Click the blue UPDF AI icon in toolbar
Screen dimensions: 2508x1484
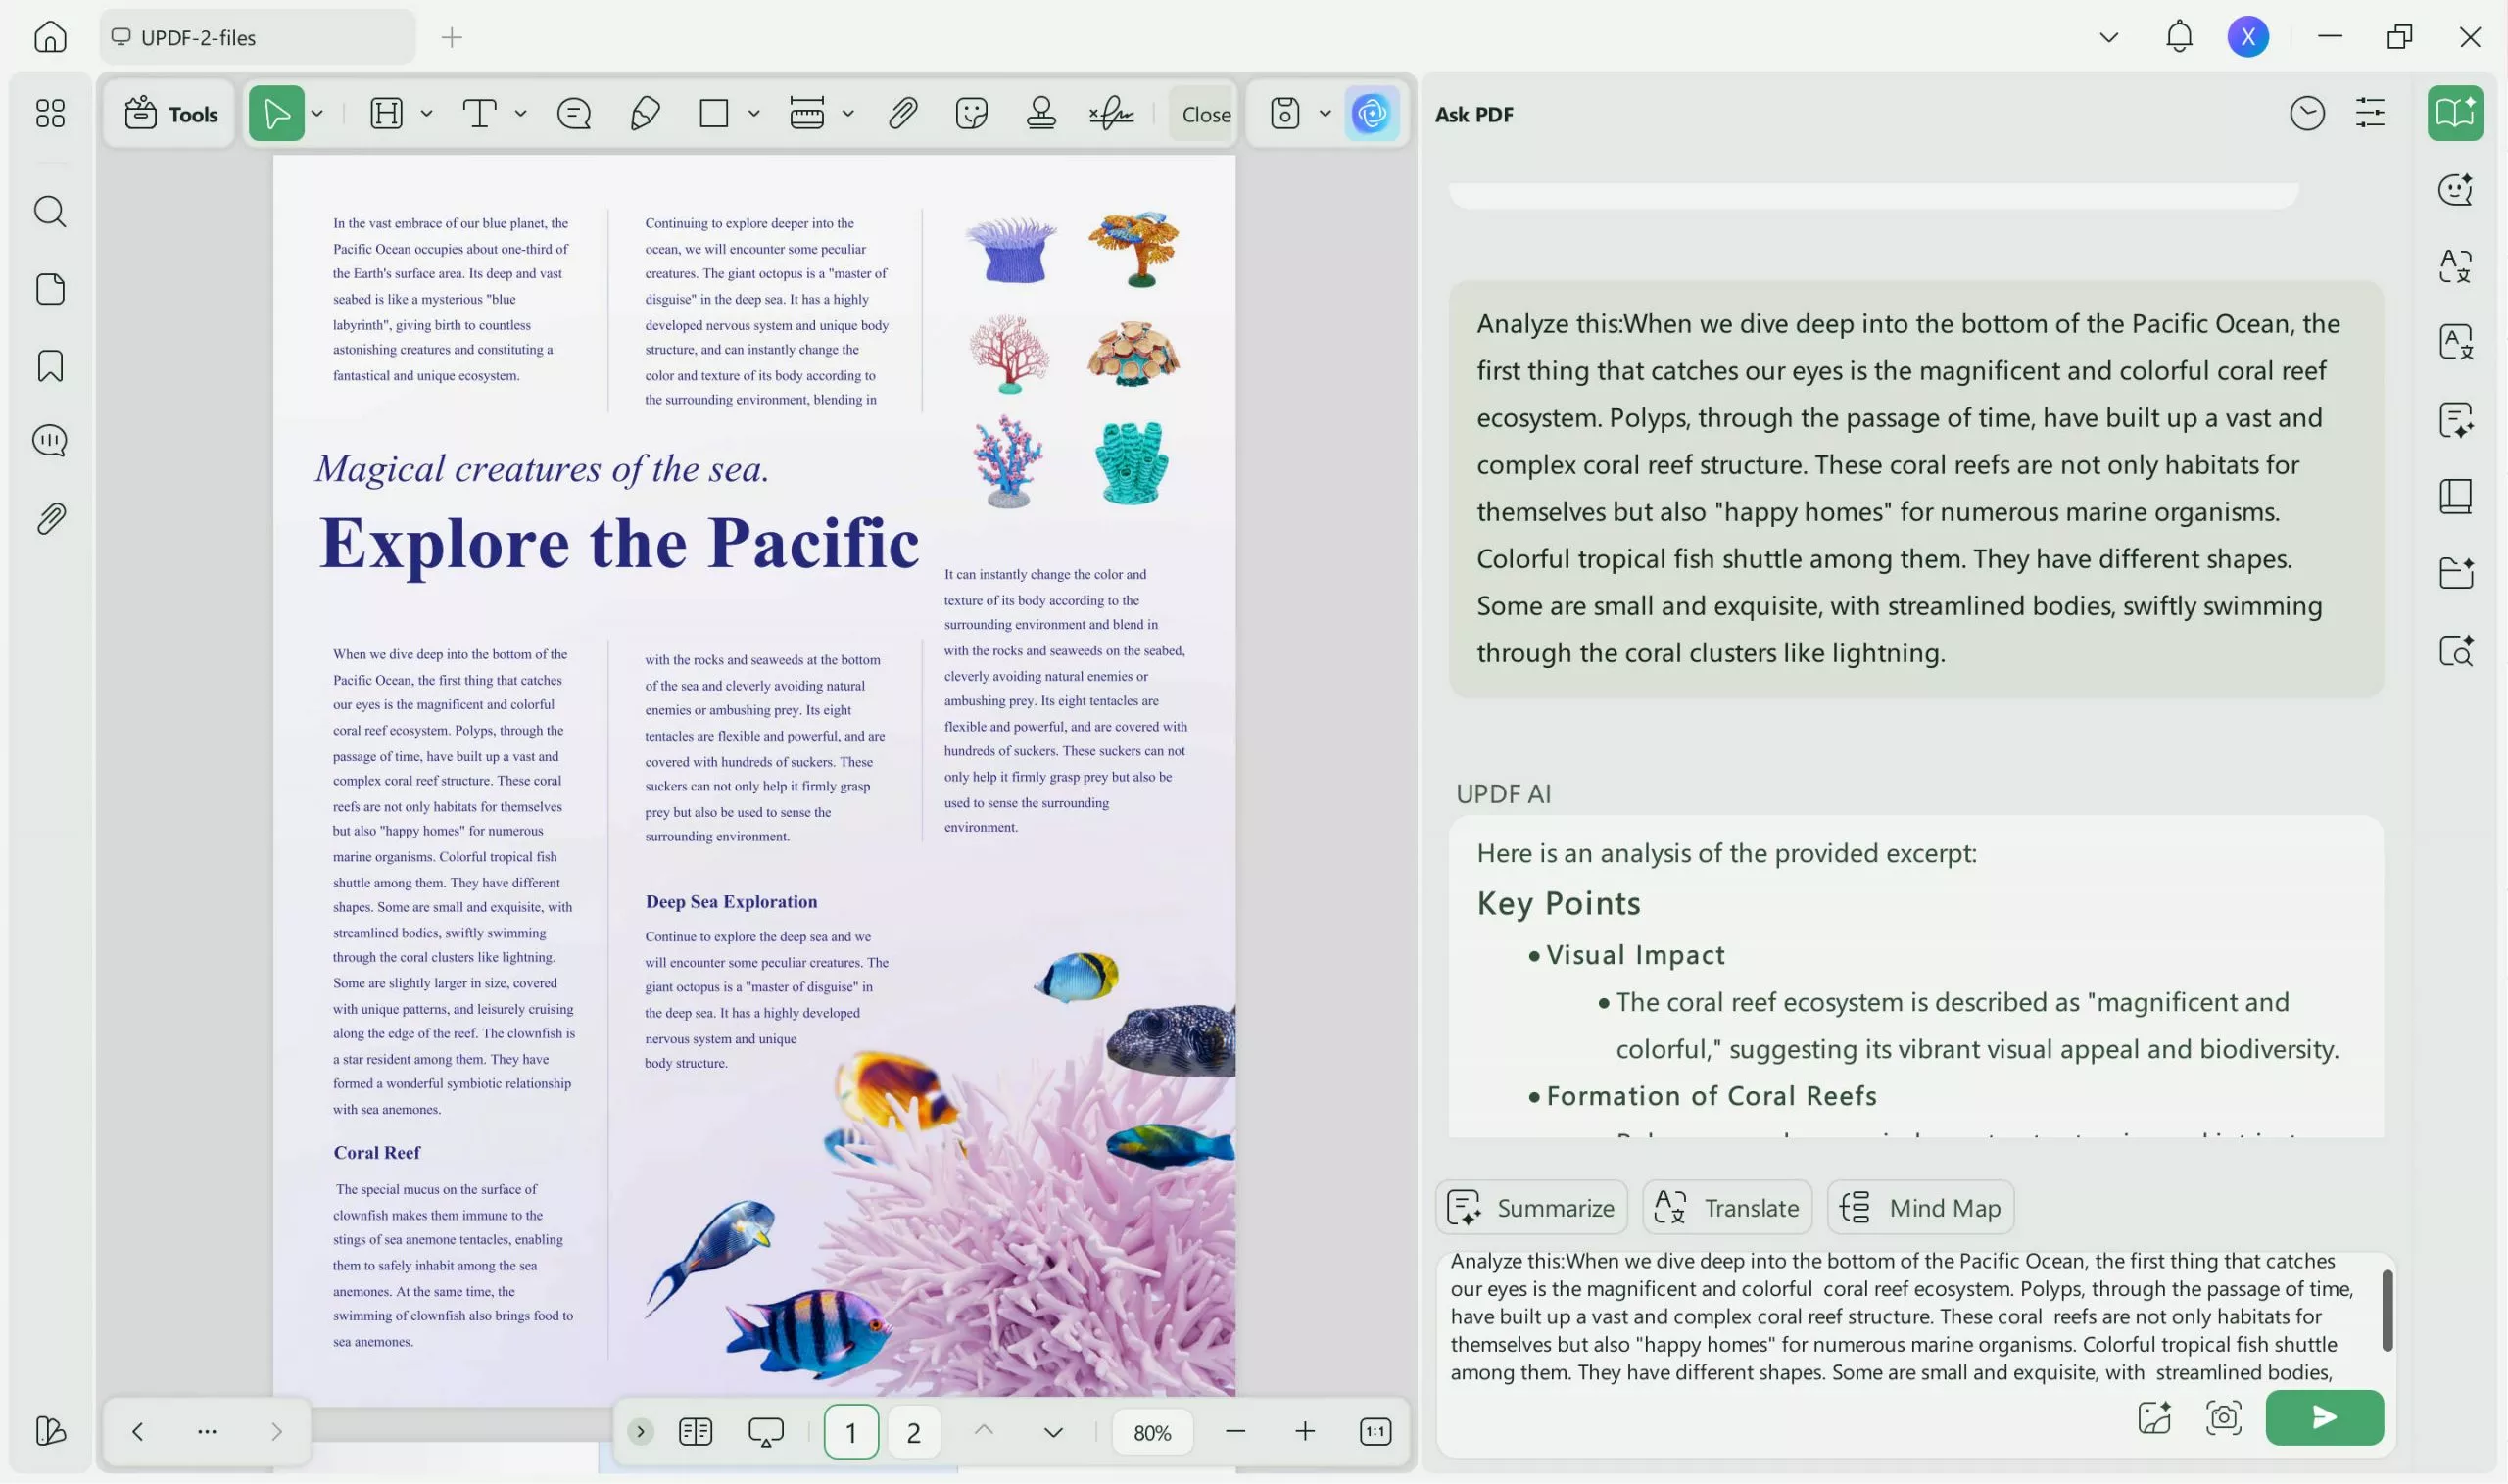coord(1372,113)
